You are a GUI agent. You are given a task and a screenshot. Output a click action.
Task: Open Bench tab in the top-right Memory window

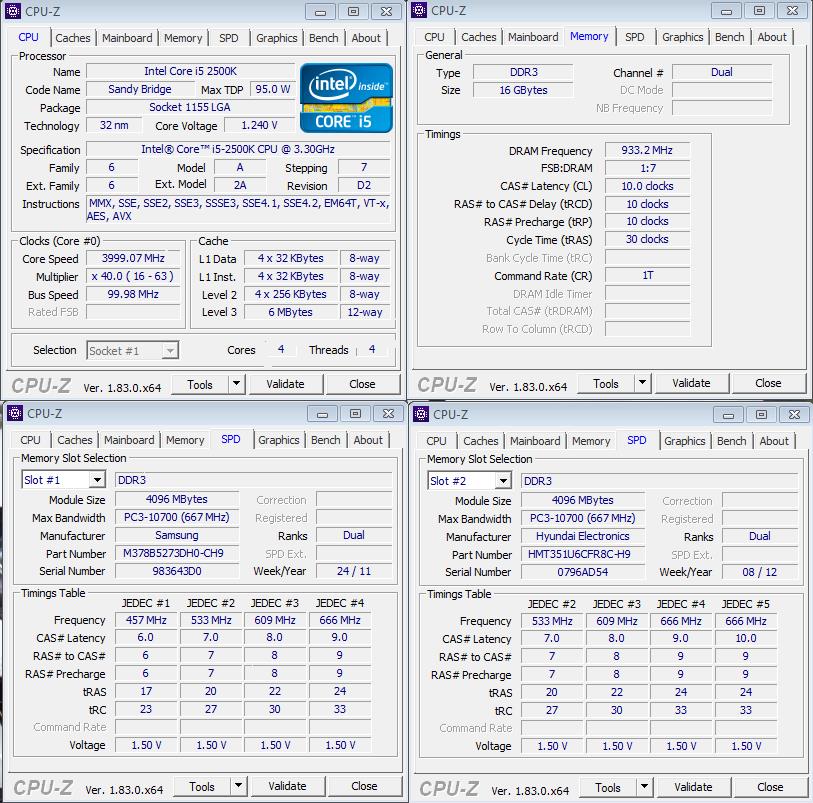tap(730, 37)
